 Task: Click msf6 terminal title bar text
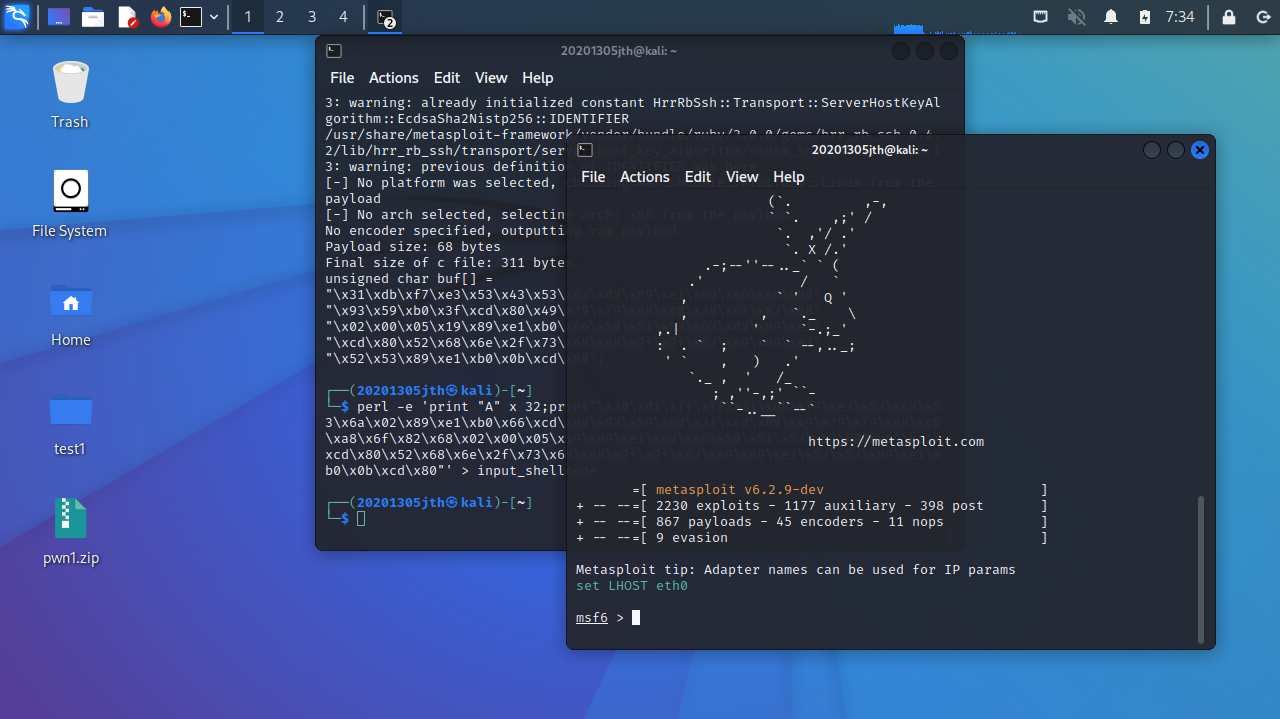pyautogui.click(x=870, y=150)
